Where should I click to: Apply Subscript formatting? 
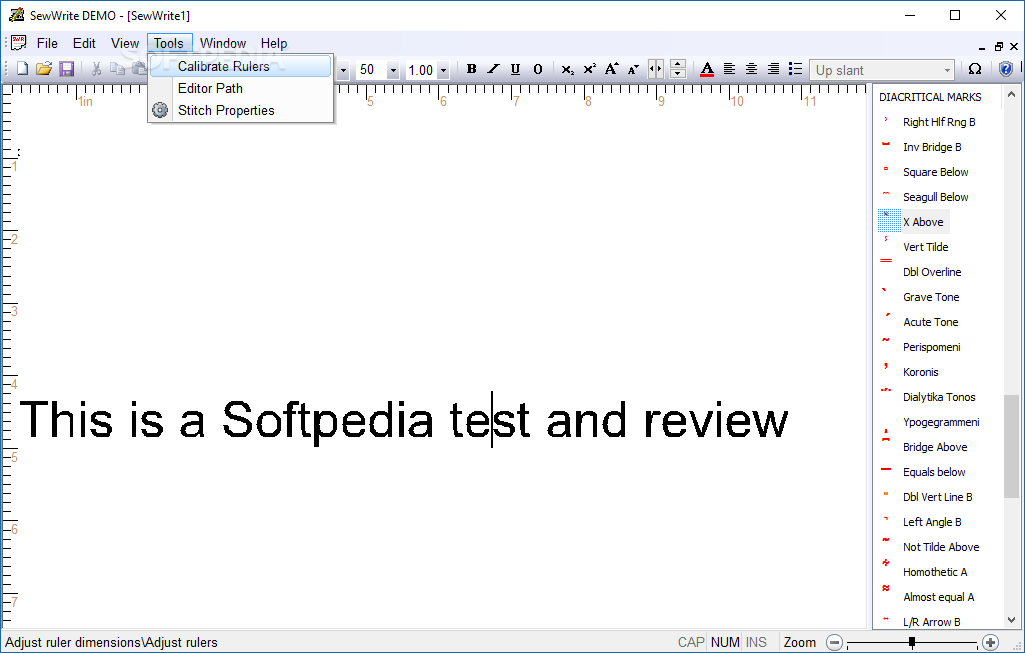click(567, 69)
